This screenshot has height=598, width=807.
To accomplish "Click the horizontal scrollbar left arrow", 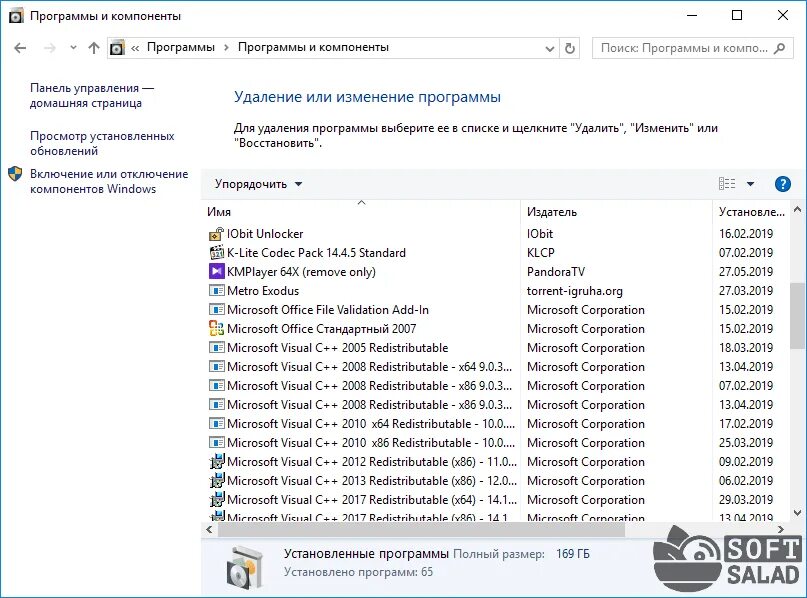I will click(209, 529).
